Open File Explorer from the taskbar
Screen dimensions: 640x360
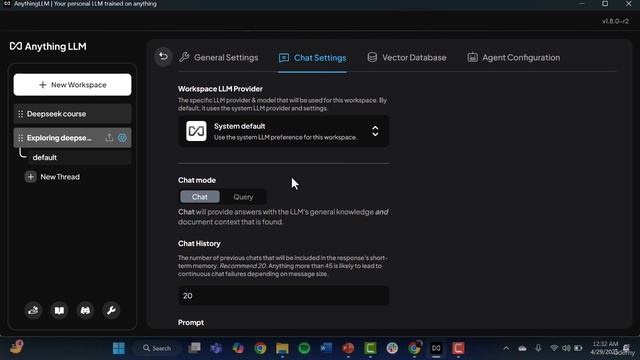coord(282,348)
